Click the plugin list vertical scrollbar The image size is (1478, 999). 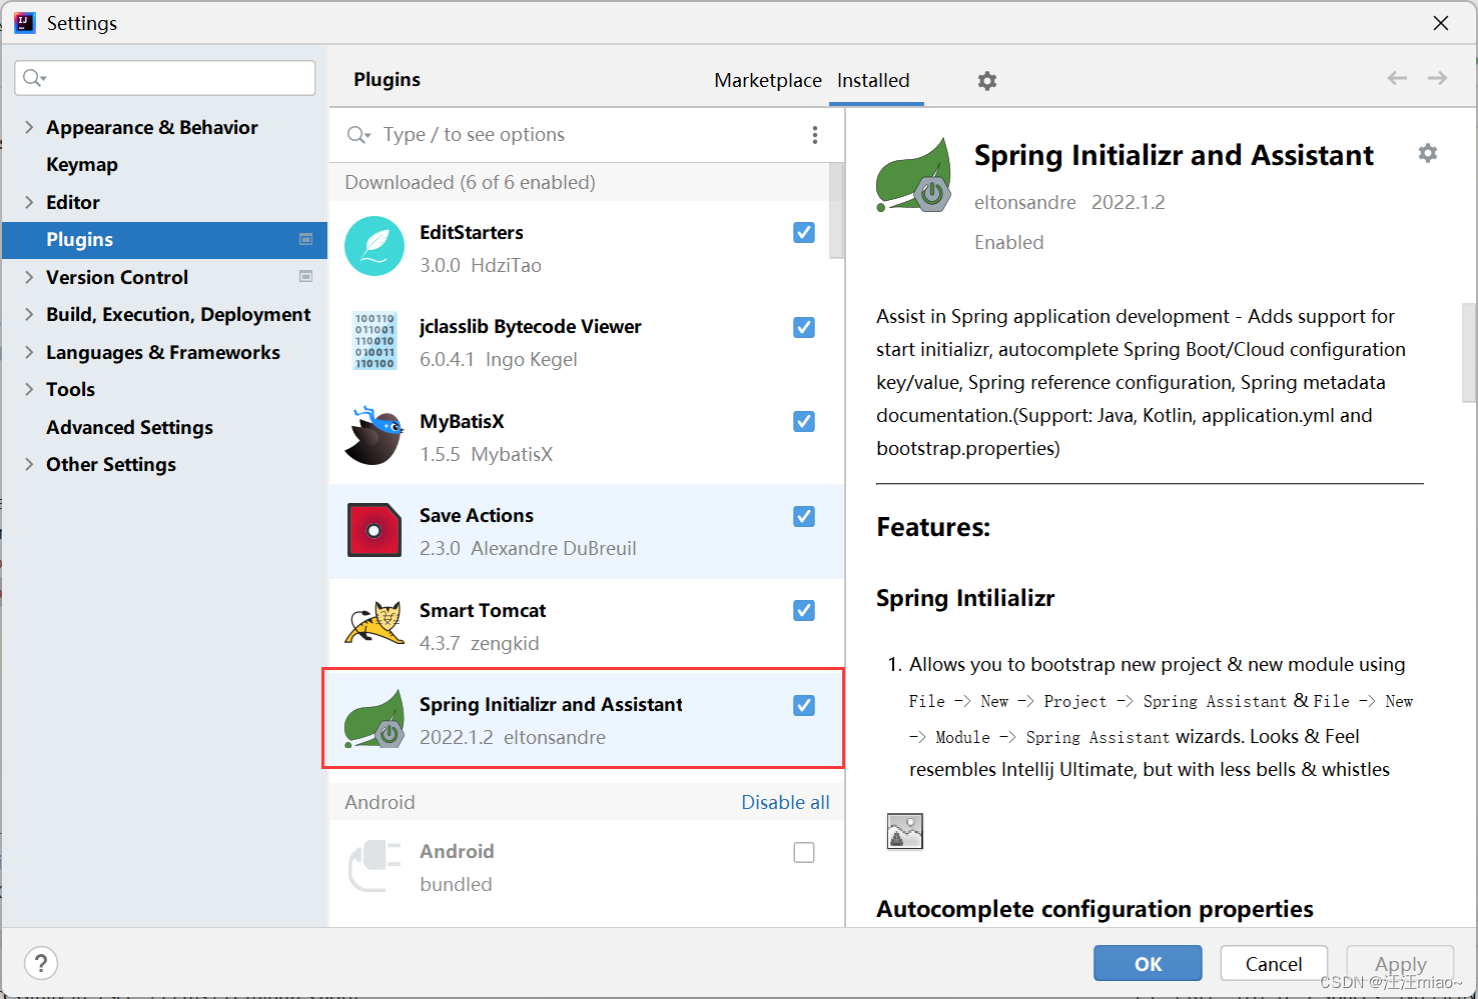click(x=837, y=211)
